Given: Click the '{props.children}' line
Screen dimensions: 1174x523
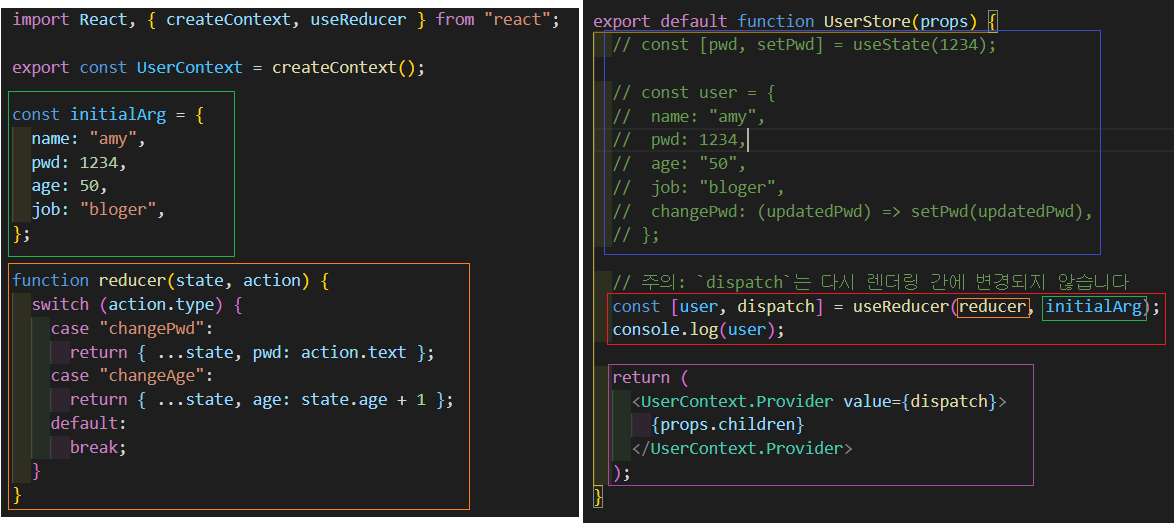Looking at the screenshot, I should [x=728, y=425].
